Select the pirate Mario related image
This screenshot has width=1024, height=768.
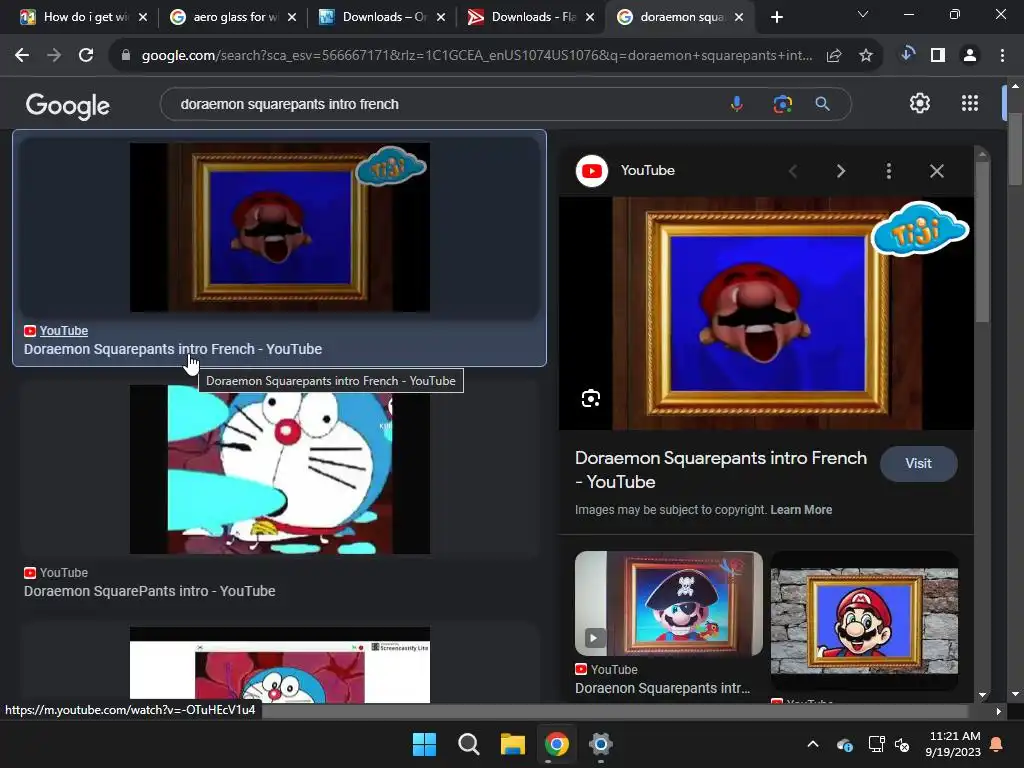[x=669, y=603]
